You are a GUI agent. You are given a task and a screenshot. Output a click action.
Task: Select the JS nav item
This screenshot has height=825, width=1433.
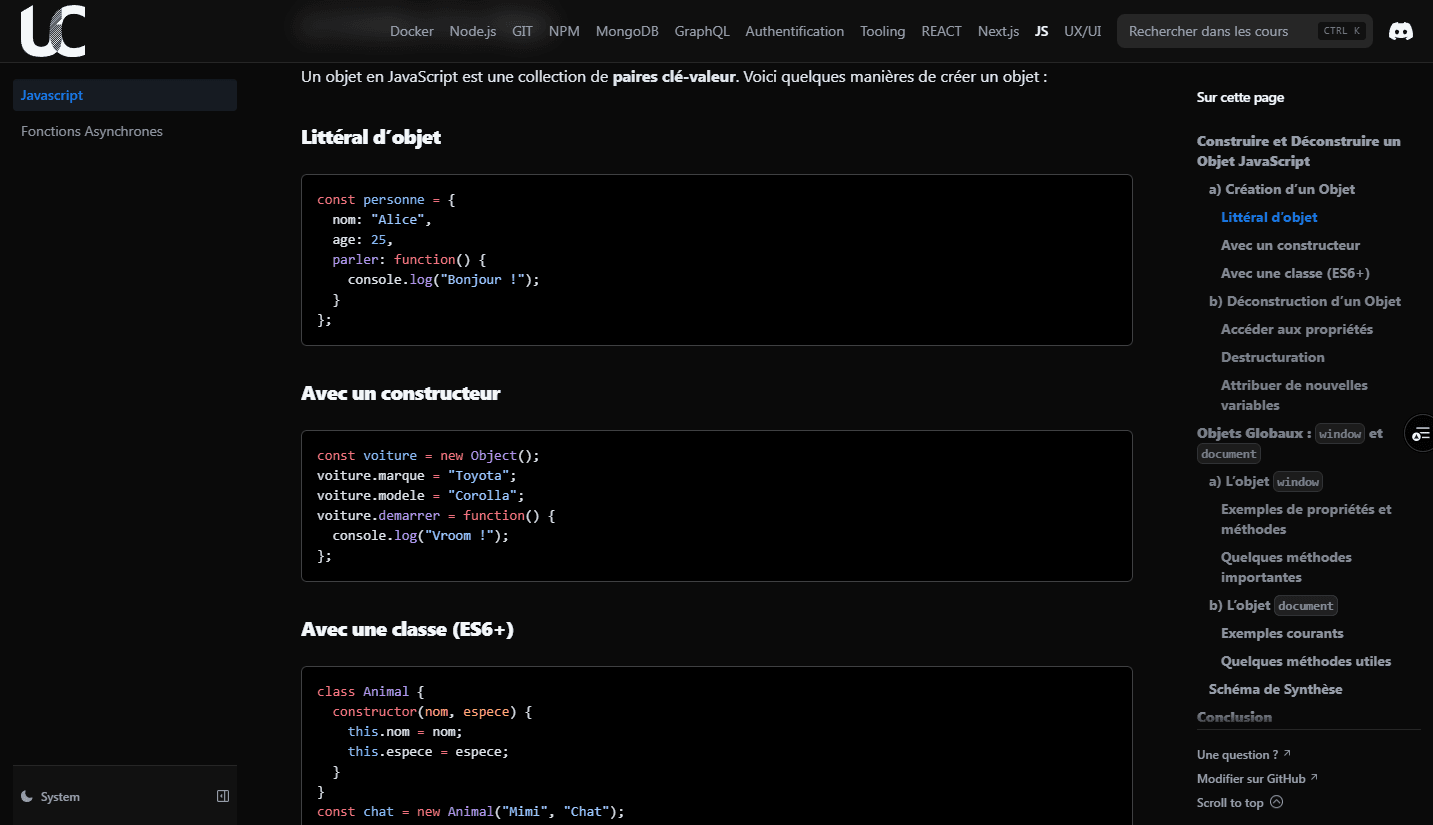(1042, 31)
